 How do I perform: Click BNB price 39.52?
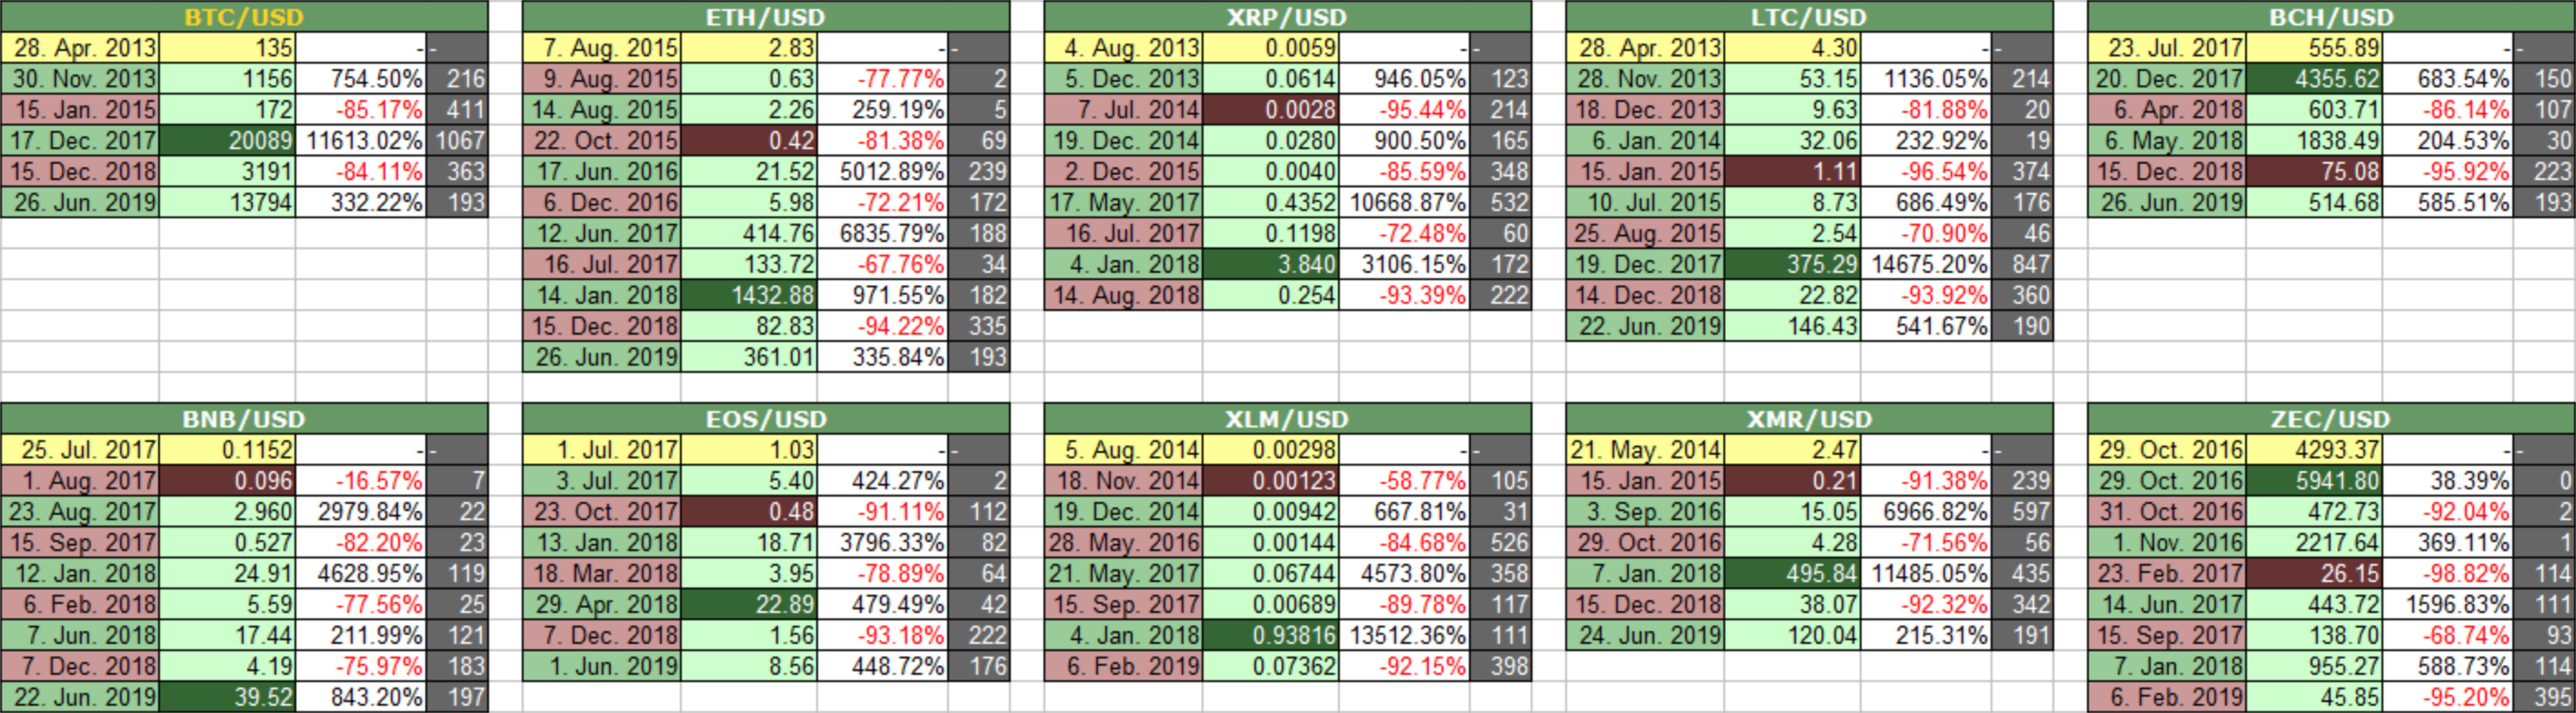227,697
